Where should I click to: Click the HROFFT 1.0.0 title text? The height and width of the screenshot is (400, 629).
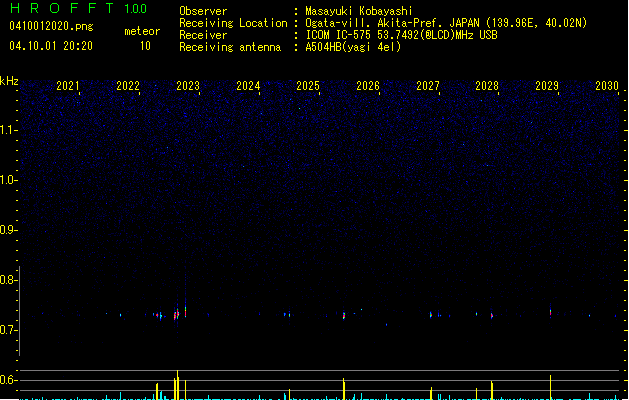click(79, 8)
